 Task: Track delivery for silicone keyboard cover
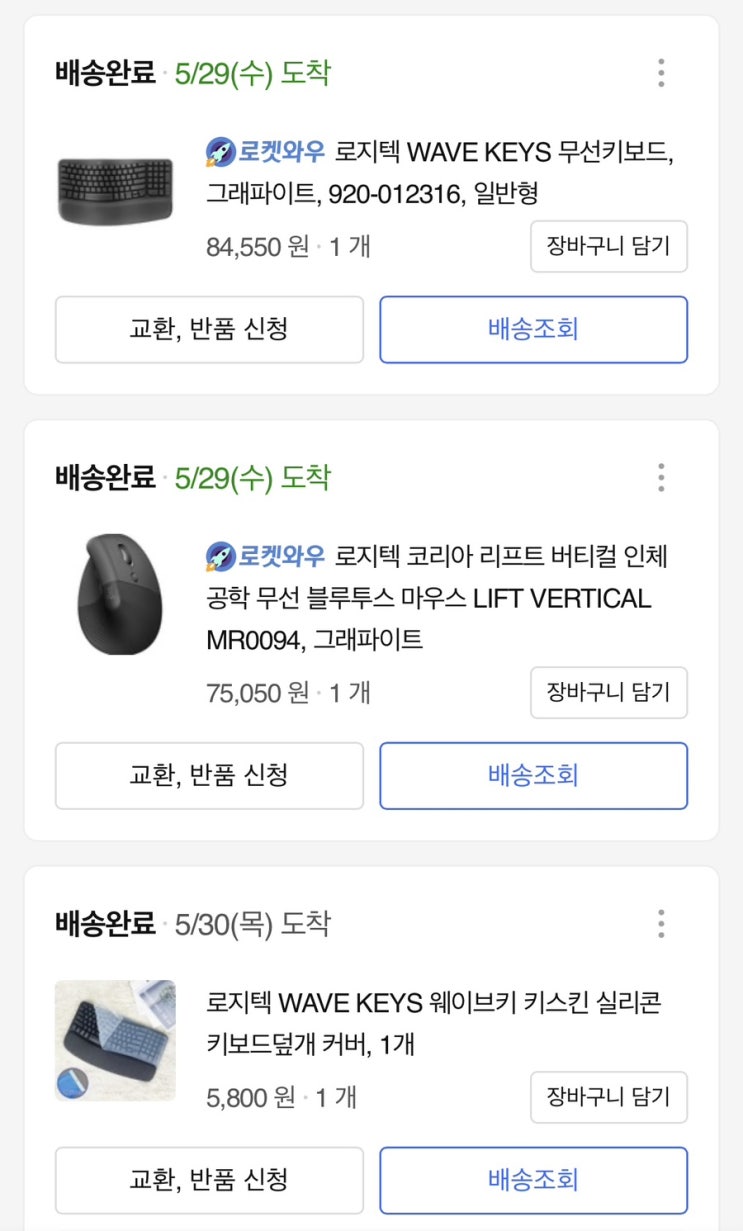click(x=533, y=1180)
